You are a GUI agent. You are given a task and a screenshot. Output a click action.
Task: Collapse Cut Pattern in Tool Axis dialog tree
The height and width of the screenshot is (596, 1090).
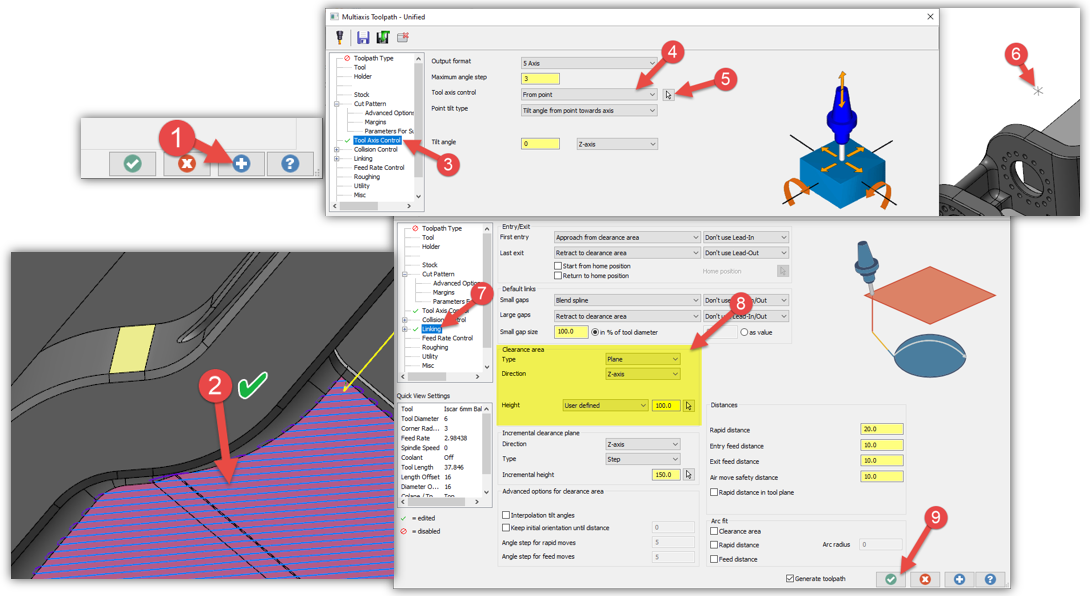tap(337, 104)
